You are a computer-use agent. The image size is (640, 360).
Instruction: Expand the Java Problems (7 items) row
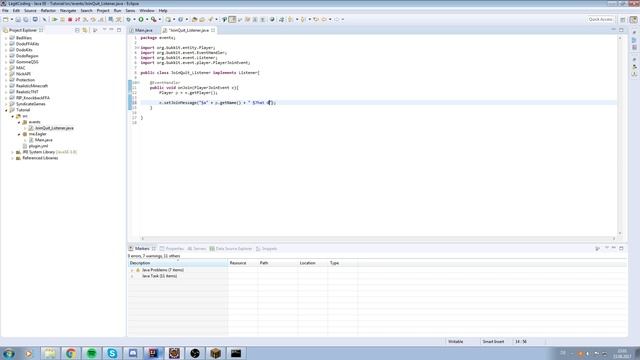point(132,270)
